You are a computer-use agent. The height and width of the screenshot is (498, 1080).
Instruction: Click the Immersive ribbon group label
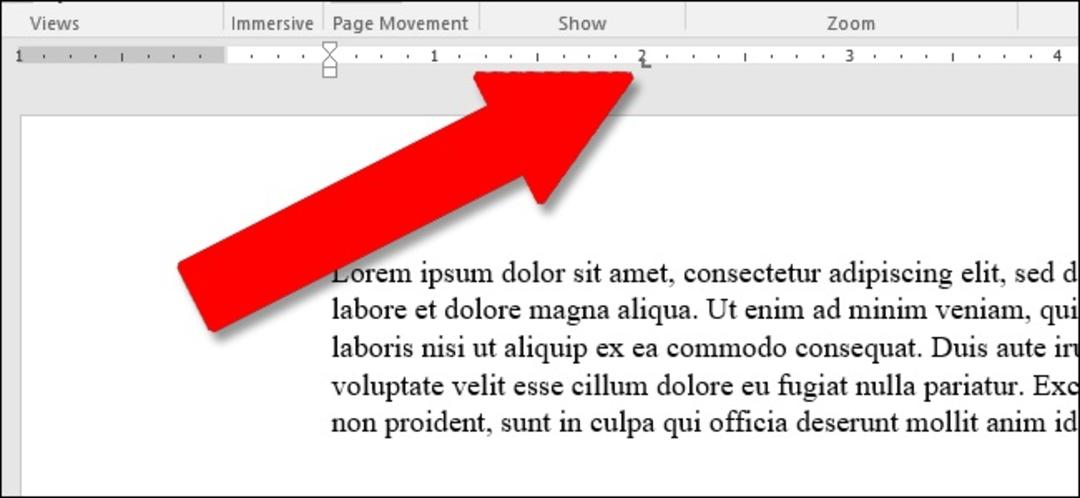[272, 23]
